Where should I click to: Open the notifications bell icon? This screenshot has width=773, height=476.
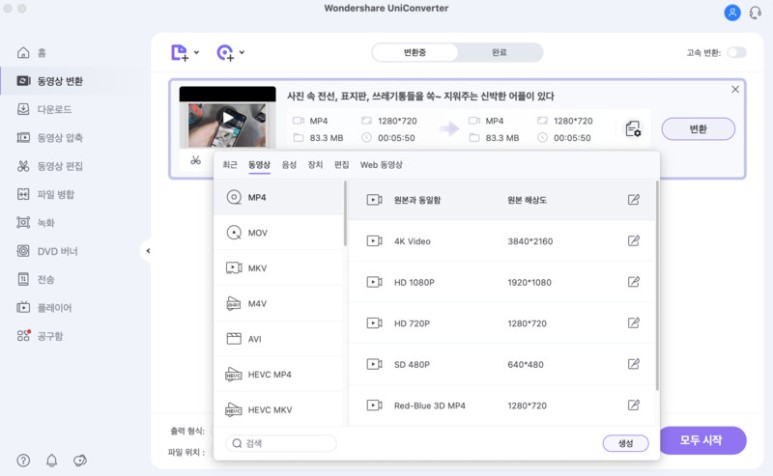tap(51, 460)
